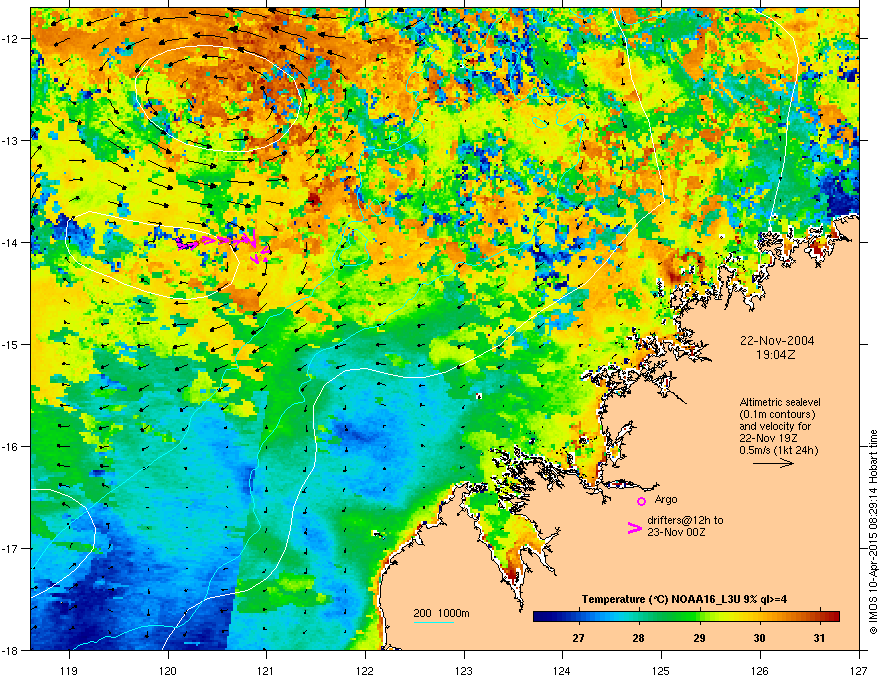Image resolution: width=880 pixels, height=680 pixels.
Task: Click the 'drifters@12h to' legend label
Action: (x=685, y=520)
